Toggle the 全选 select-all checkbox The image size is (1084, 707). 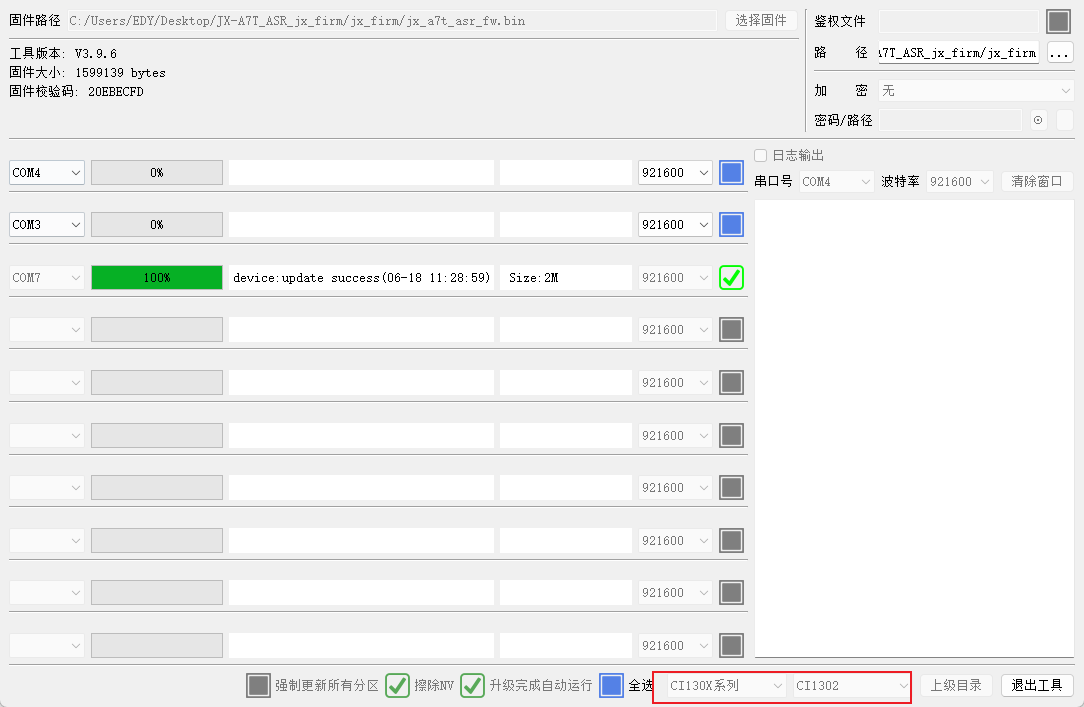612,686
